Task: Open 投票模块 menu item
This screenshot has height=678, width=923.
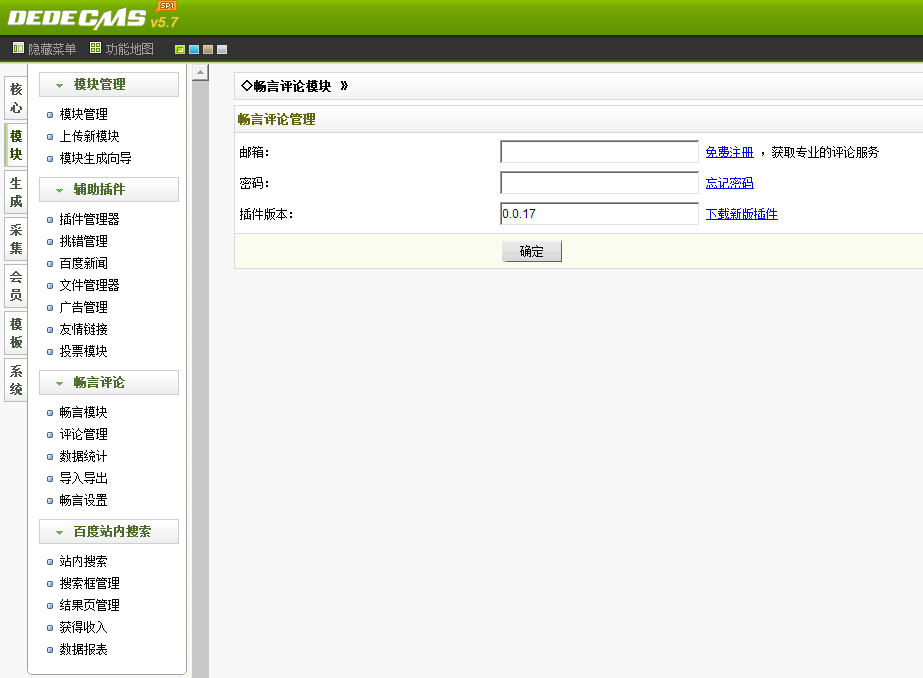Action: point(84,351)
